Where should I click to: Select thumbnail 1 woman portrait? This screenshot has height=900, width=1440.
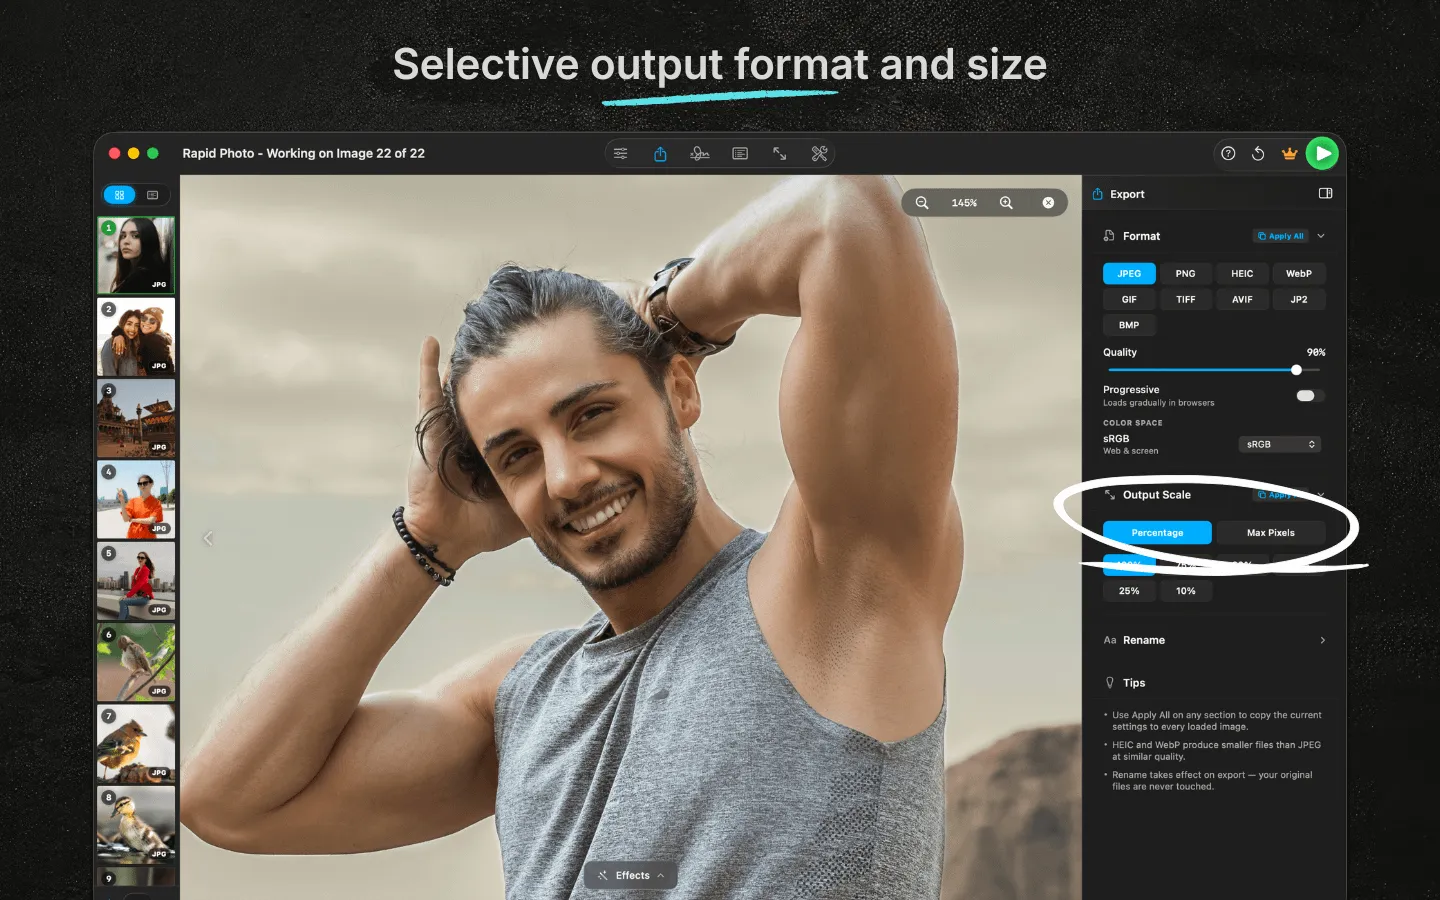point(136,256)
